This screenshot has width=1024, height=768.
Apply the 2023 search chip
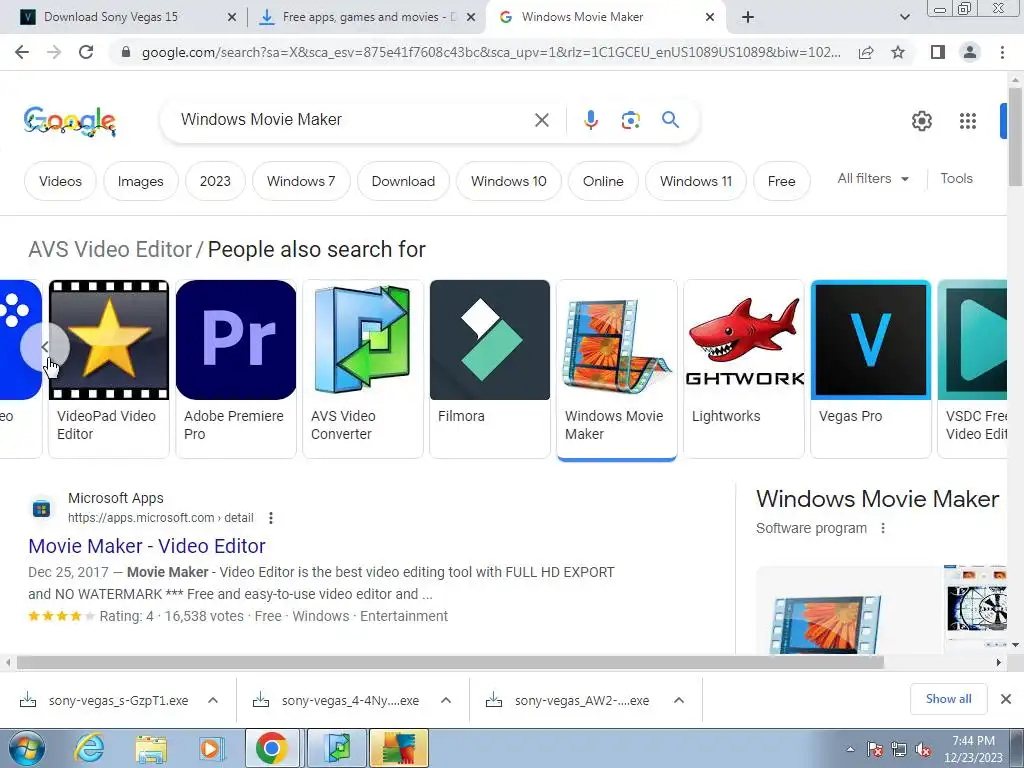tap(215, 182)
